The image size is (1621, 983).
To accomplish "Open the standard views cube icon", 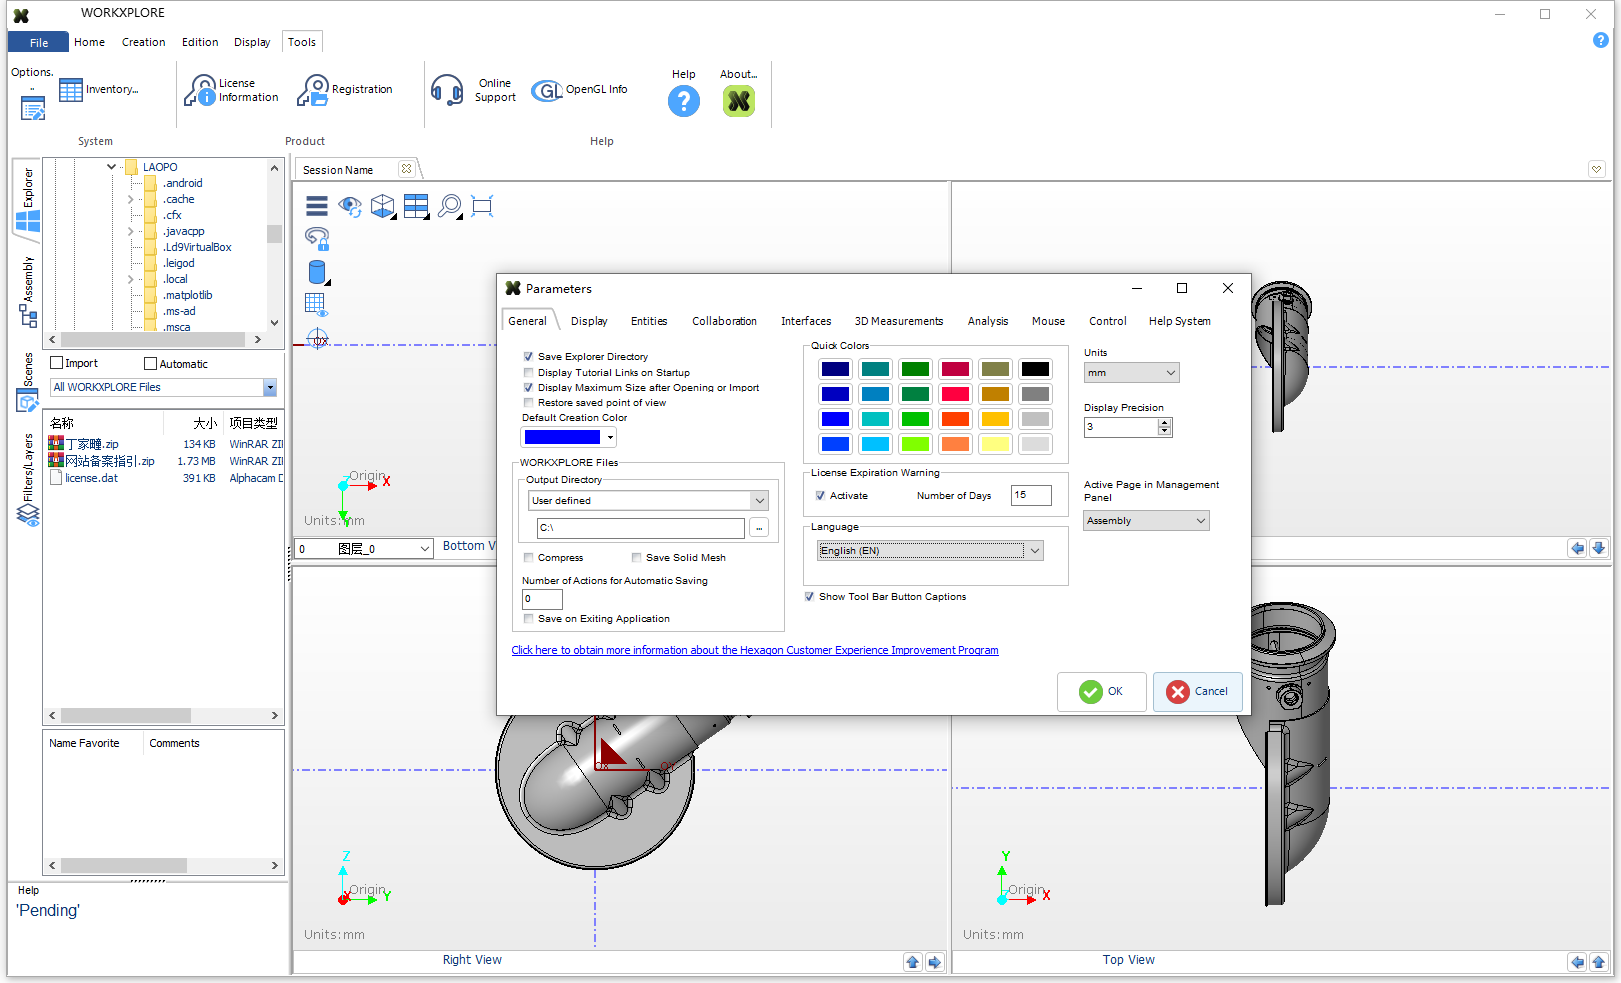I will point(383,205).
